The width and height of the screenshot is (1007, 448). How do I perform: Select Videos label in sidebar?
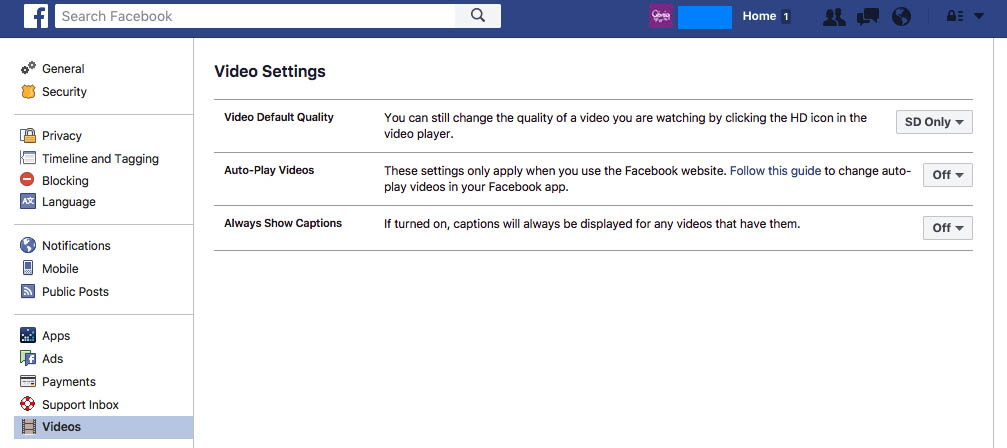pos(62,427)
